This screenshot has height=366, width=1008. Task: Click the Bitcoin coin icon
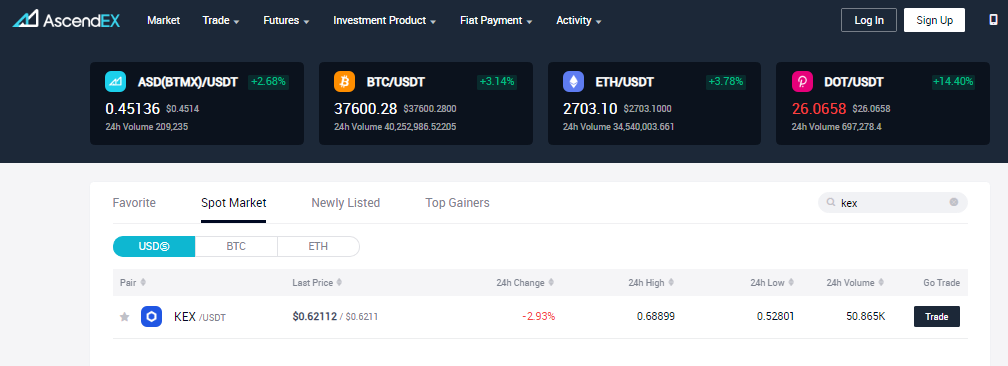[x=344, y=82]
